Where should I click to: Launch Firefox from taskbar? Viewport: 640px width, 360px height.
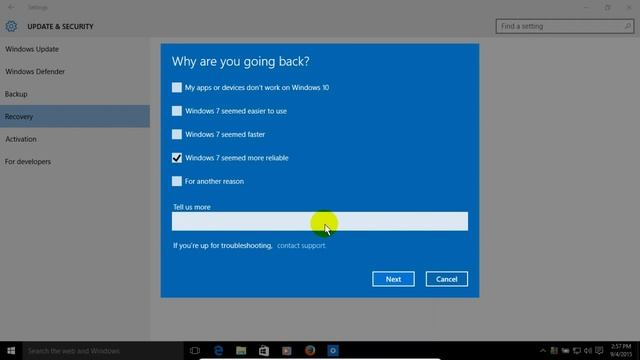310,351
